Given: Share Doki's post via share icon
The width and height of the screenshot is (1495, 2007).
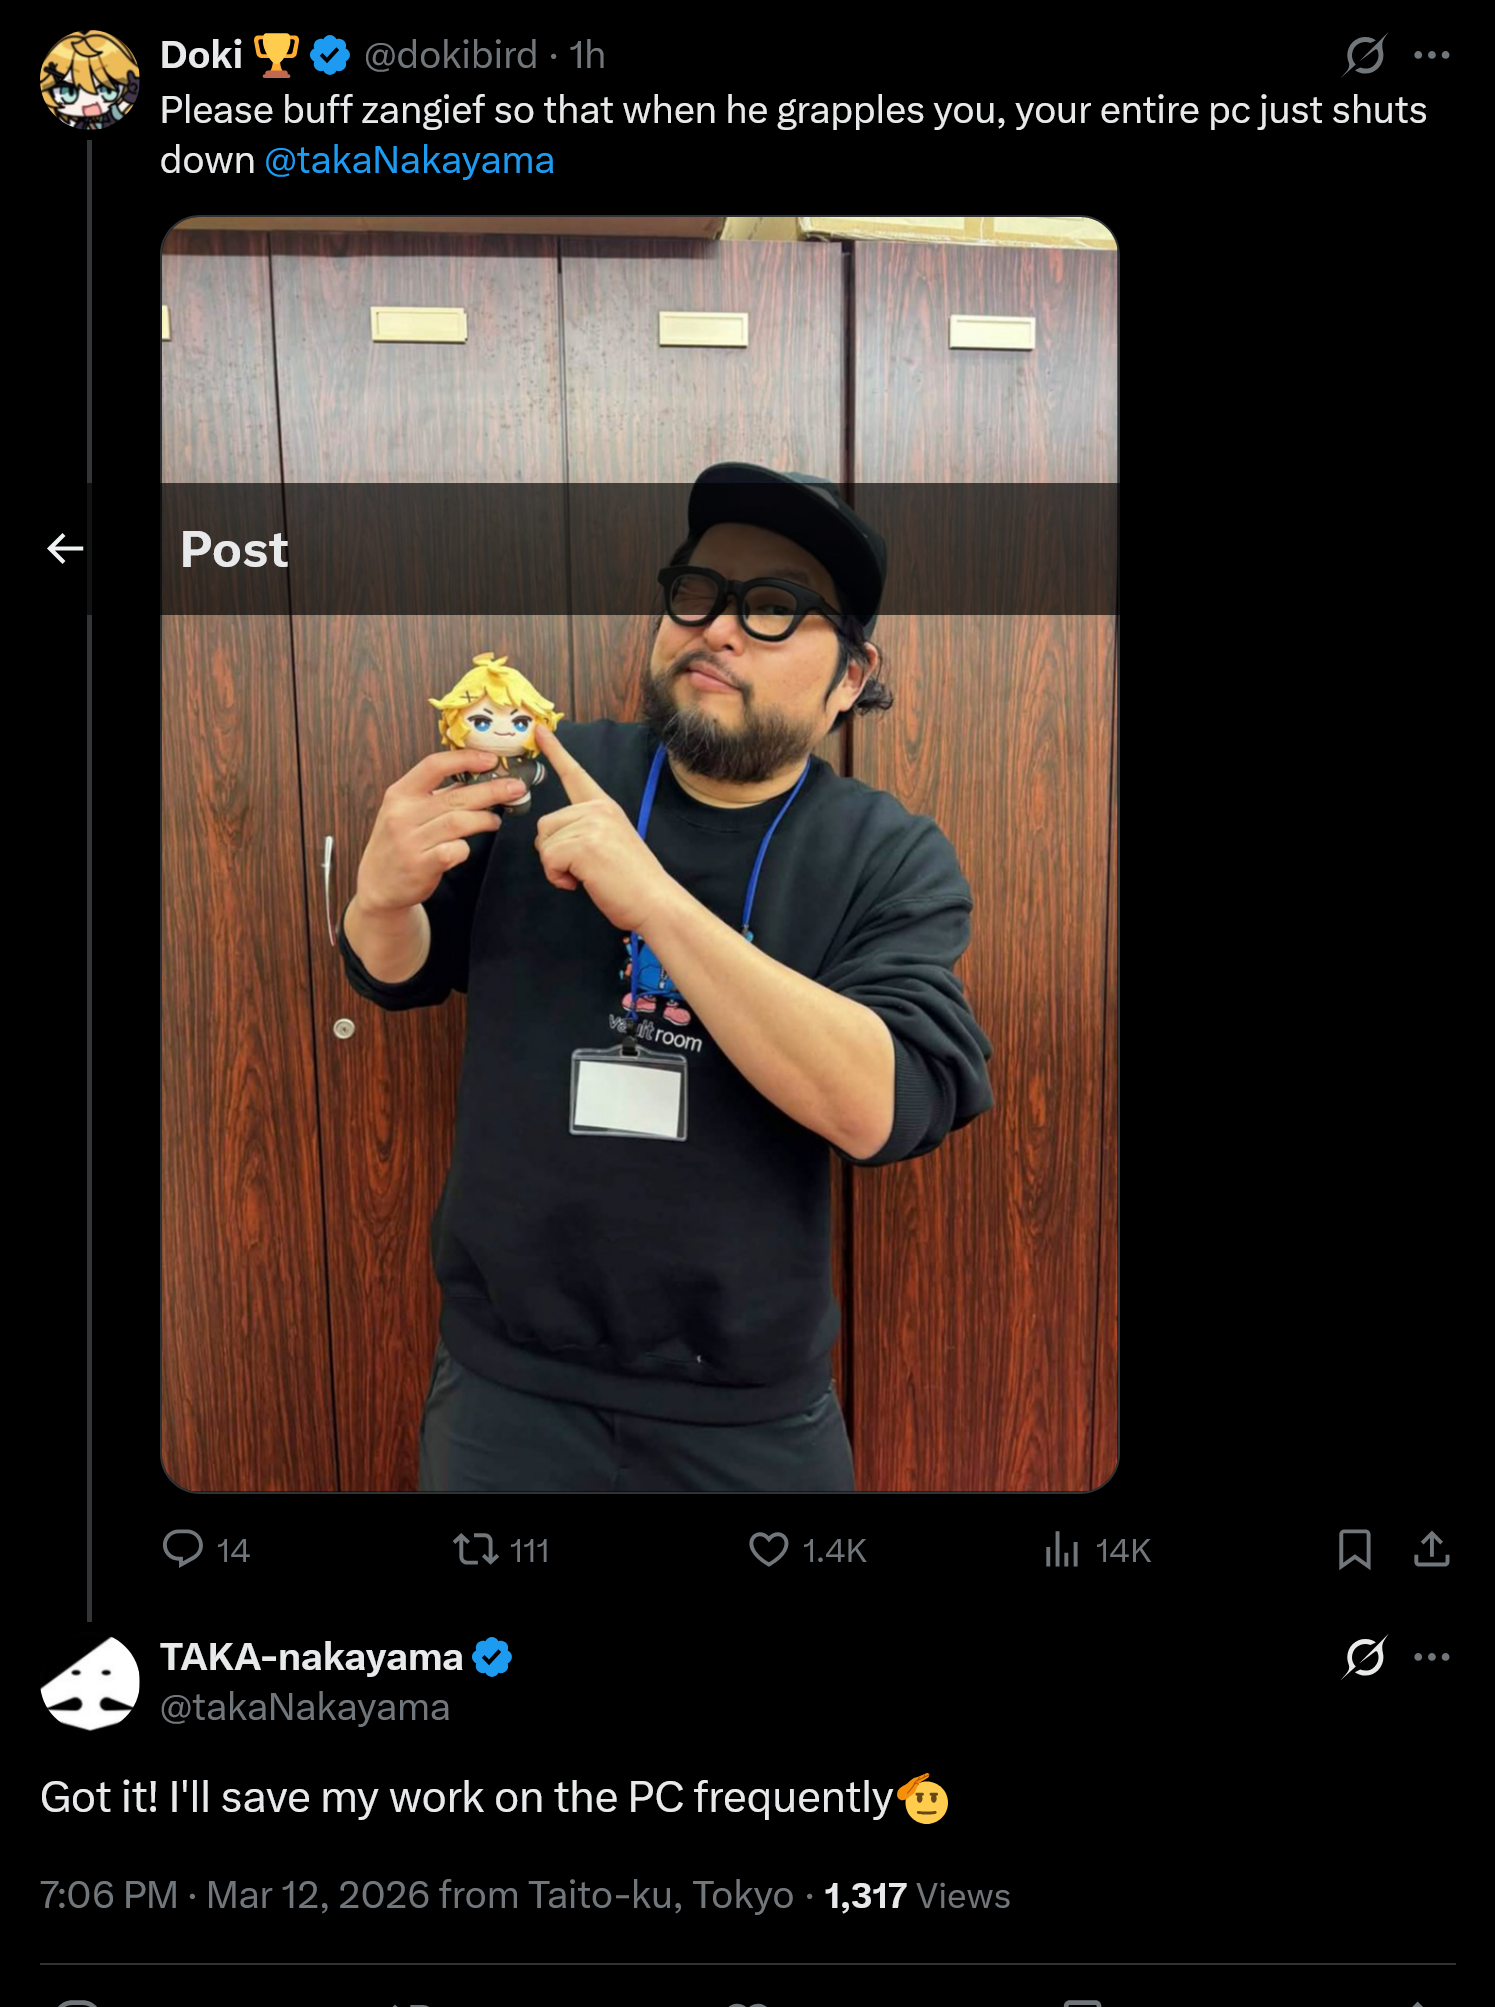Looking at the screenshot, I should click(1431, 1549).
